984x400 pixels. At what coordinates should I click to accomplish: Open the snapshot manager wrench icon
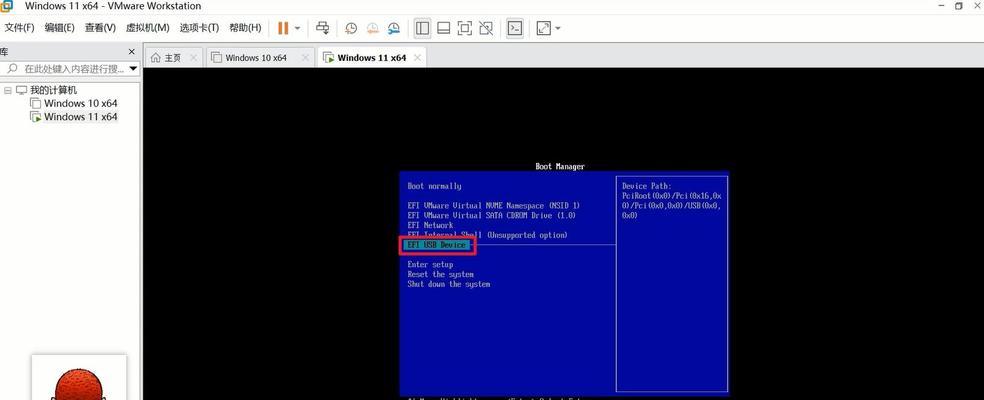pyautogui.click(x=393, y=28)
